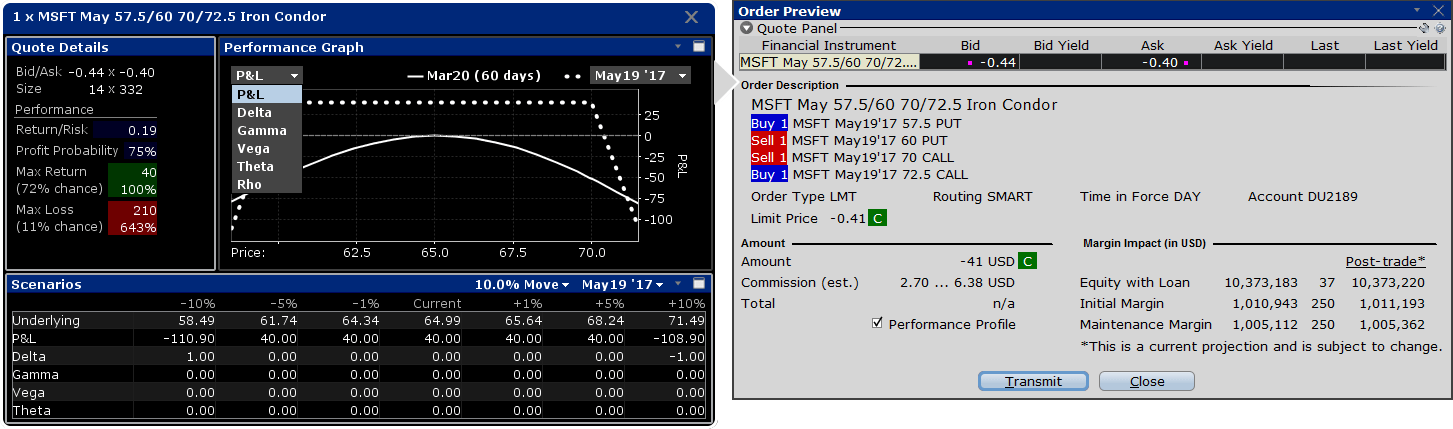1453x429 pixels.
Task: Click the Bid column header
Action: click(x=970, y=45)
